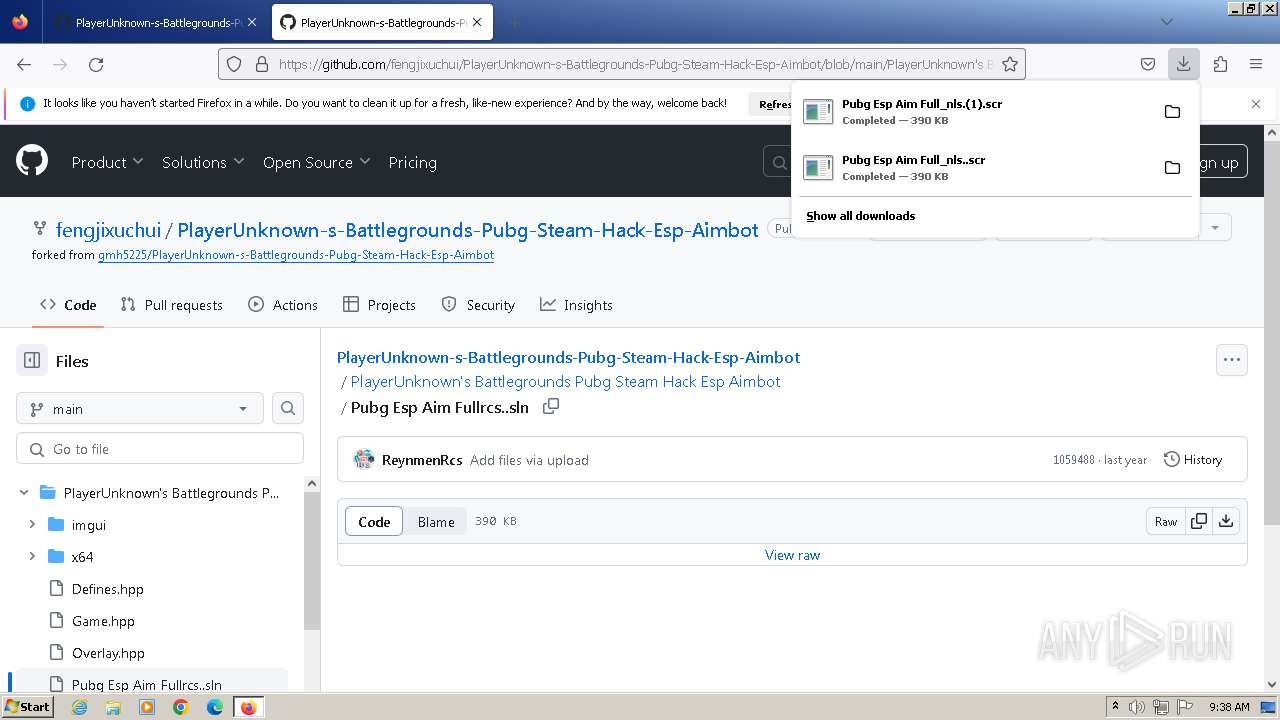Open Defines.hpp in file tree

pos(107,588)
